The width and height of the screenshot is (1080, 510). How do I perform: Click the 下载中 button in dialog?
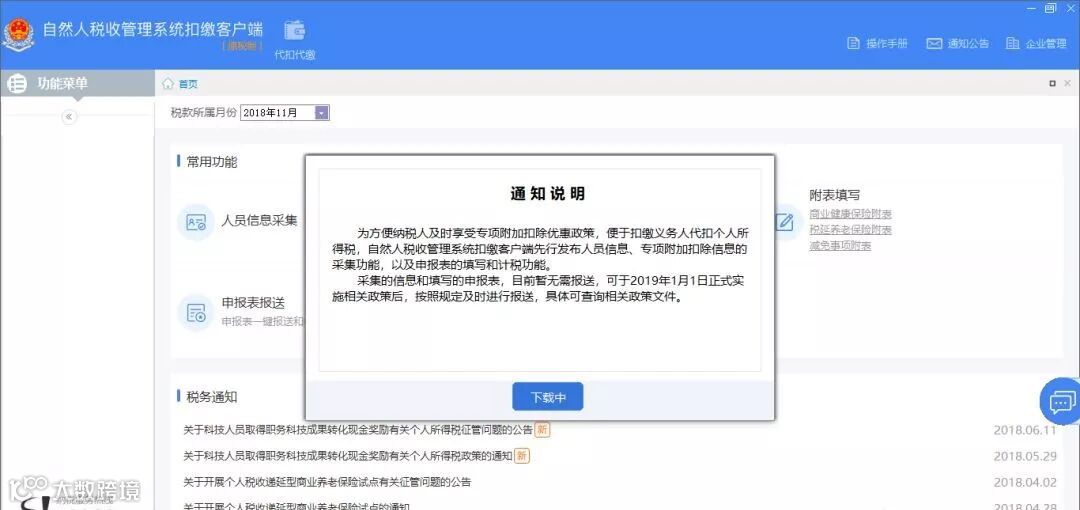[548, 397]
